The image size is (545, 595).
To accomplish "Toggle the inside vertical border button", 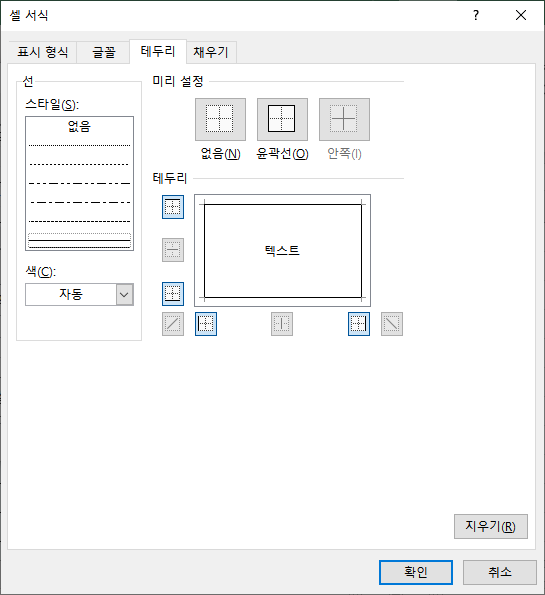I will point(282,324).
